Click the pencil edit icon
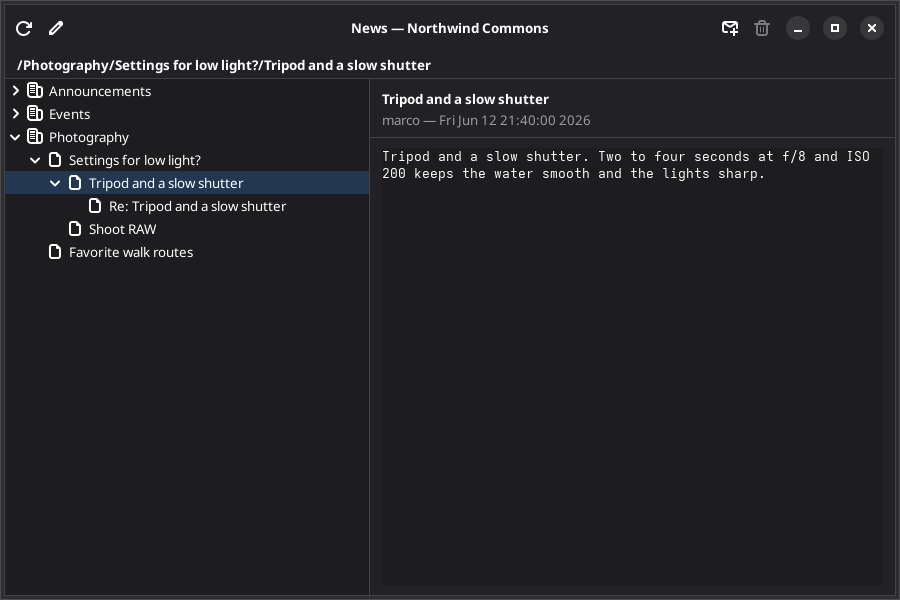900x600 pixels. (56, 28)
